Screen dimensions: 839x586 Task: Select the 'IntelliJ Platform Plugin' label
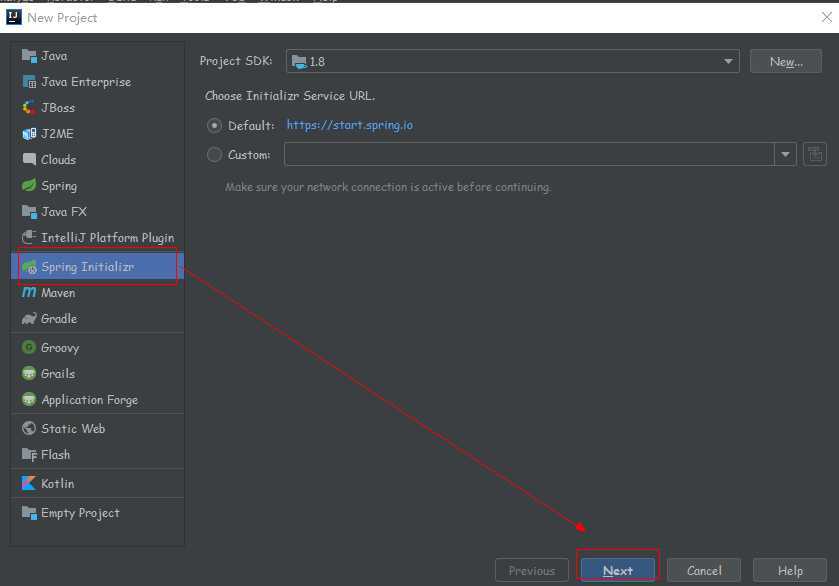click(108, 238)
